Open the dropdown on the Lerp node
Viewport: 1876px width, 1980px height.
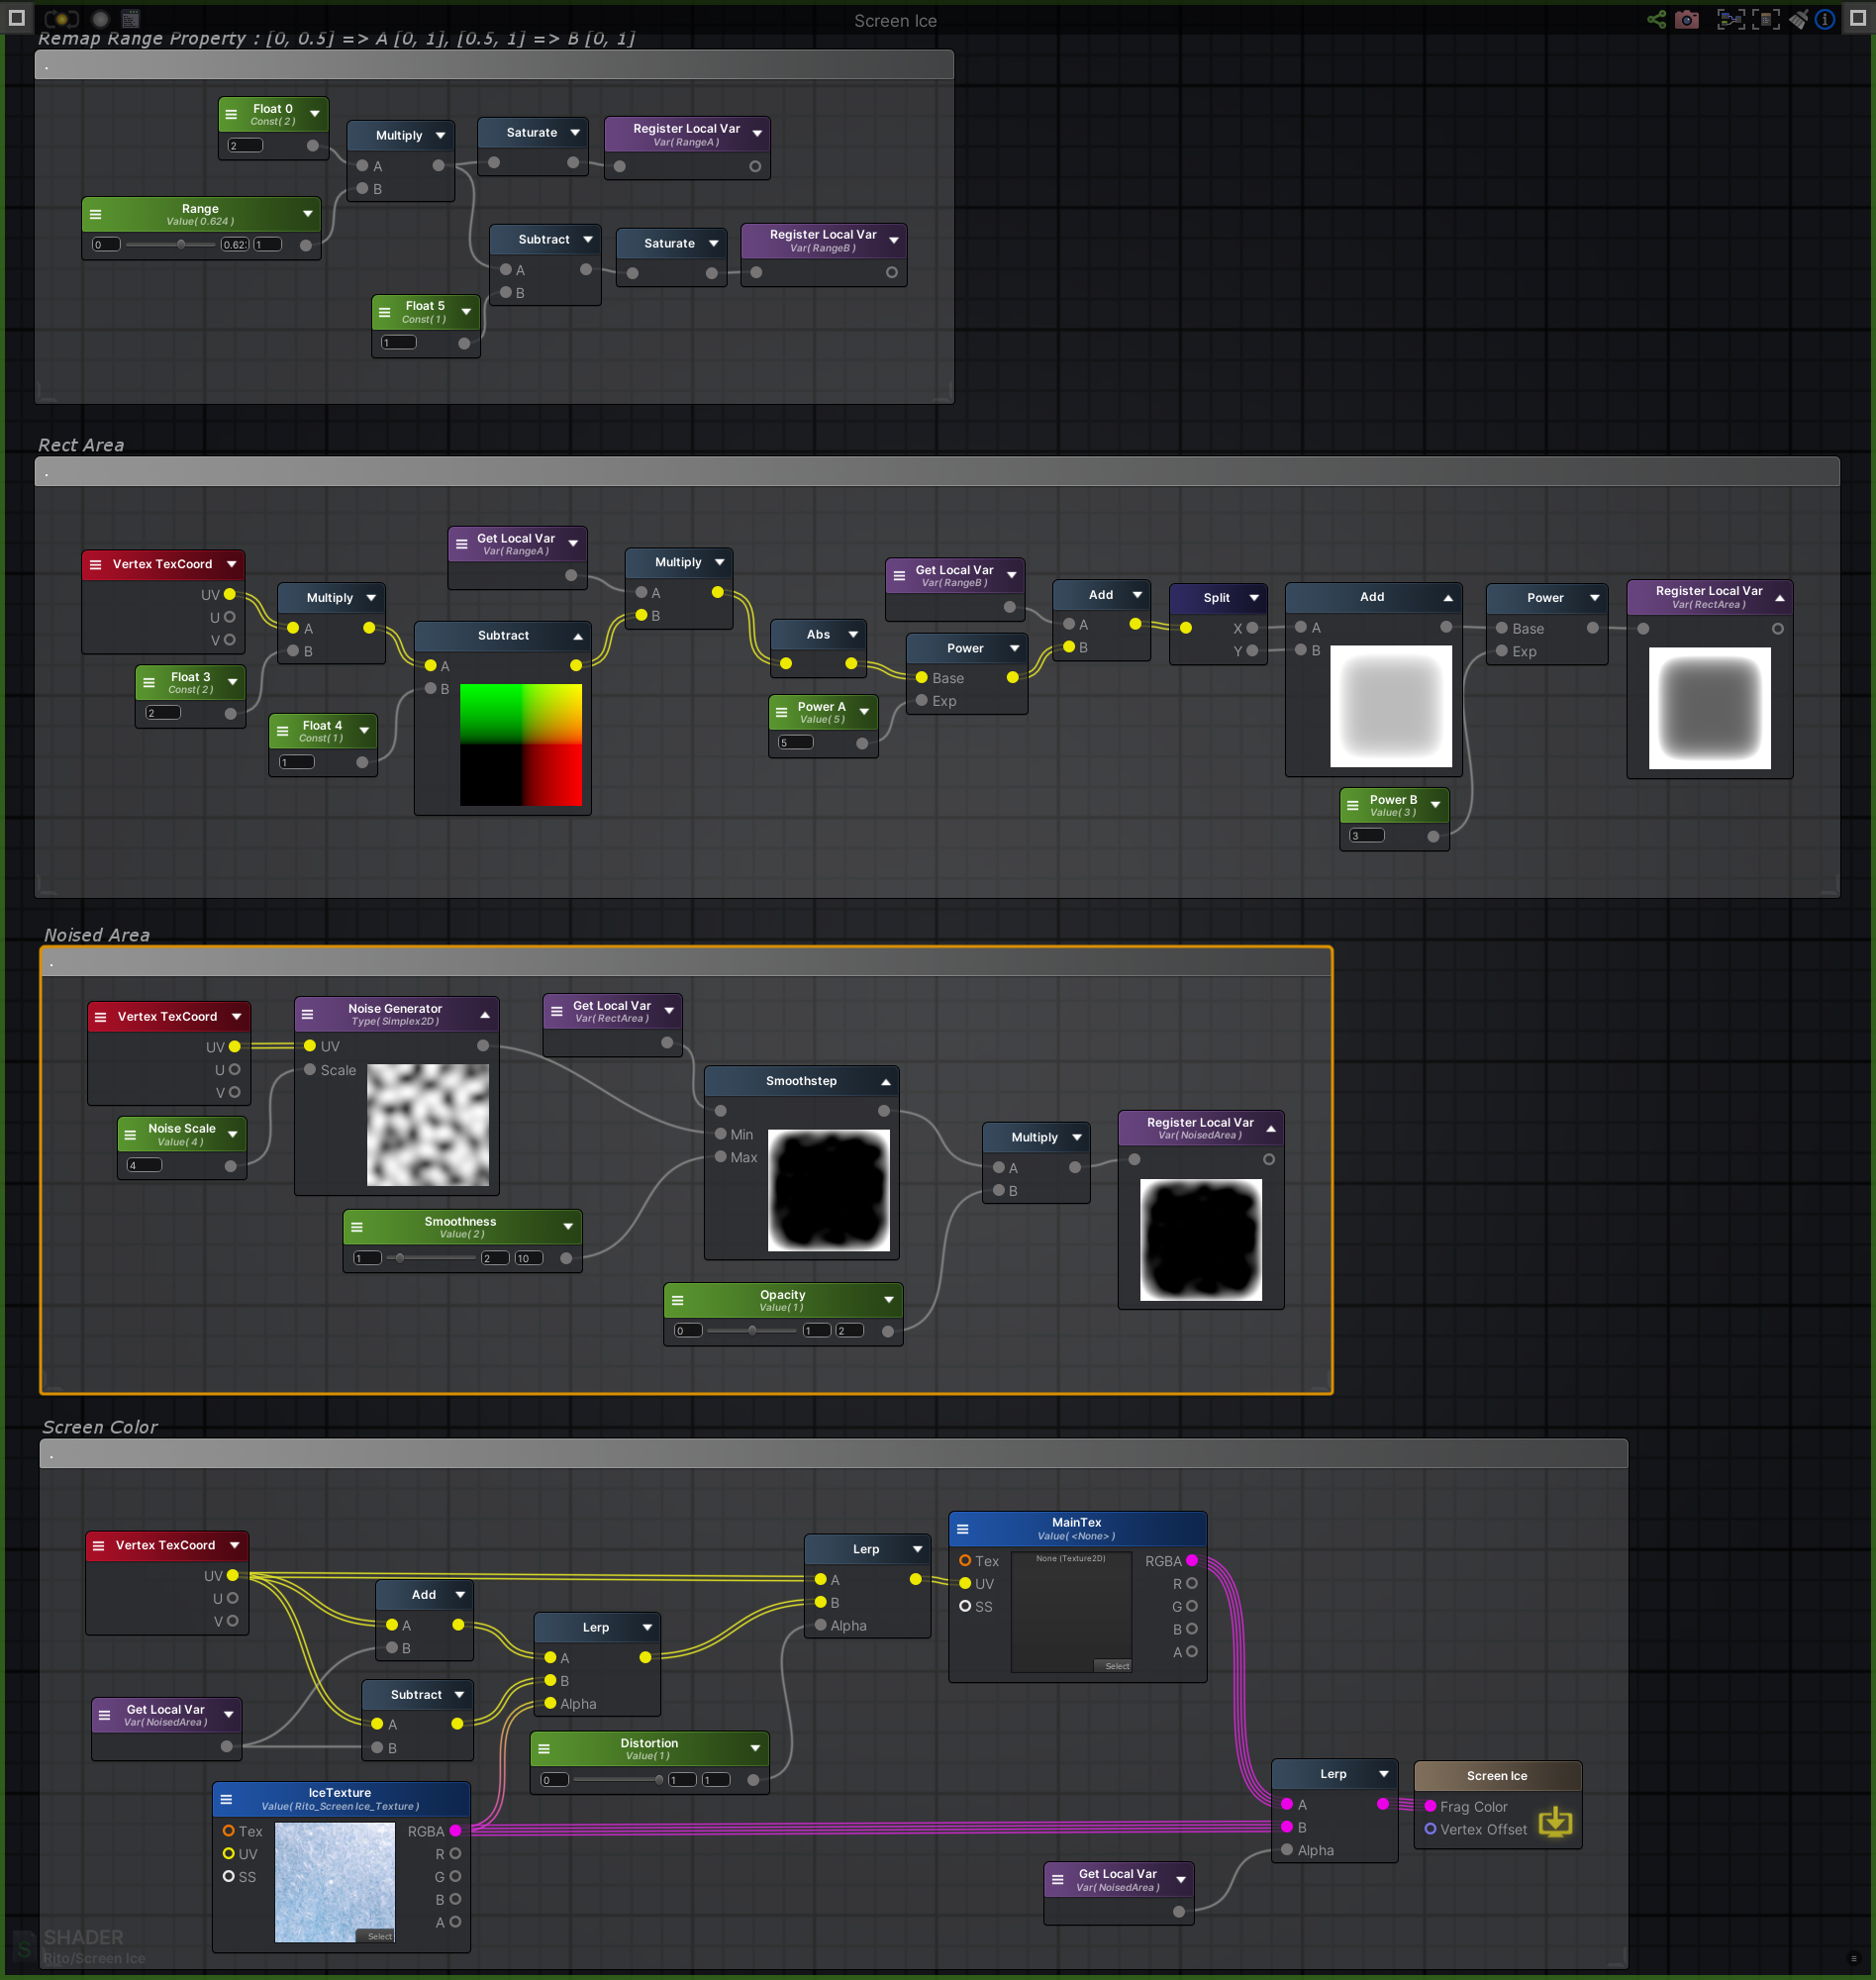915,1548
